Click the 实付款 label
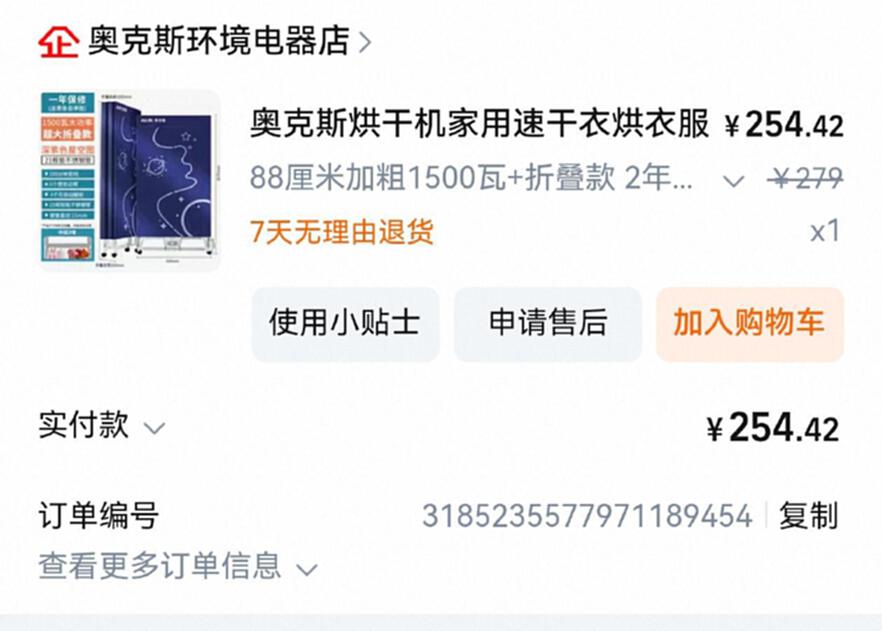The width and height of the screenshot is (882, 631). point(84,425)
